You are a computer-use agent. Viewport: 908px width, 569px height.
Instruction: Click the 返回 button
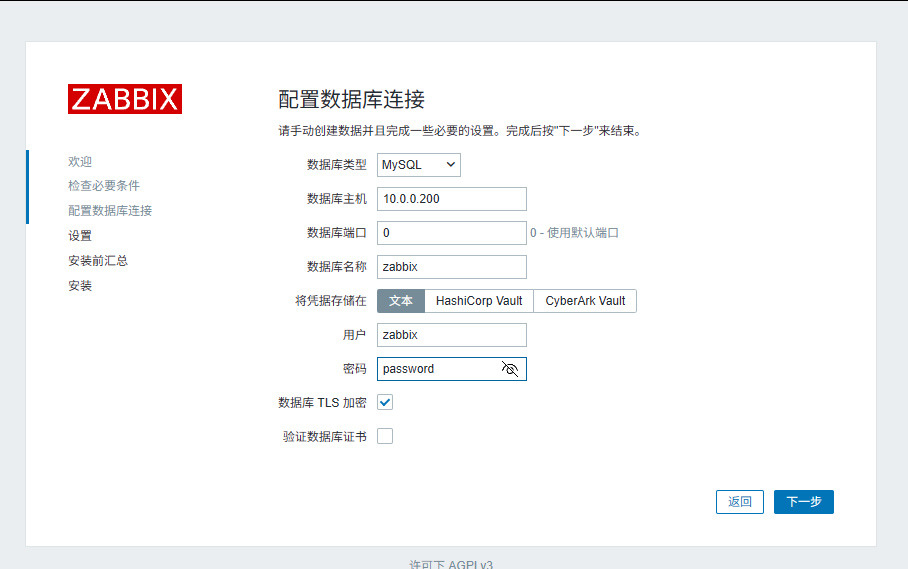pos(739,502)
